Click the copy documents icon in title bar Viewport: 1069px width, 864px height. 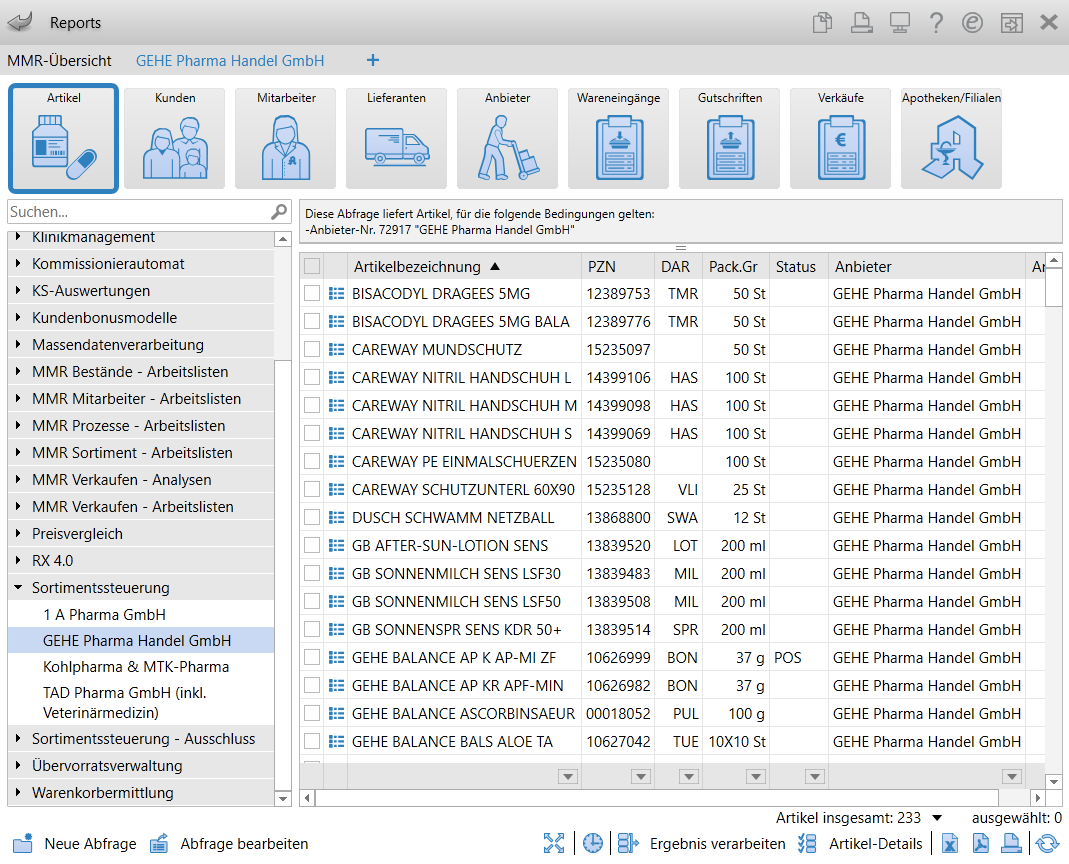(822, 23)
